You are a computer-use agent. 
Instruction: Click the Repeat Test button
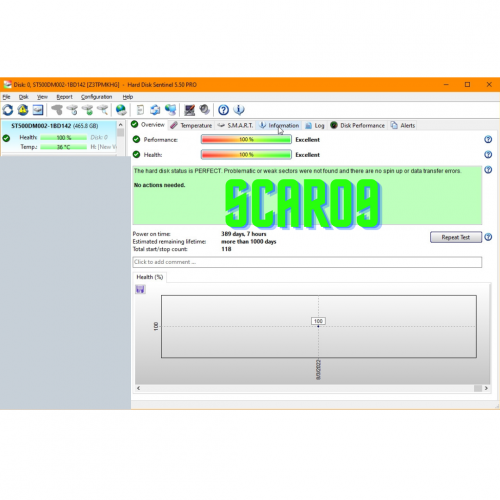(x=456, y=237)
